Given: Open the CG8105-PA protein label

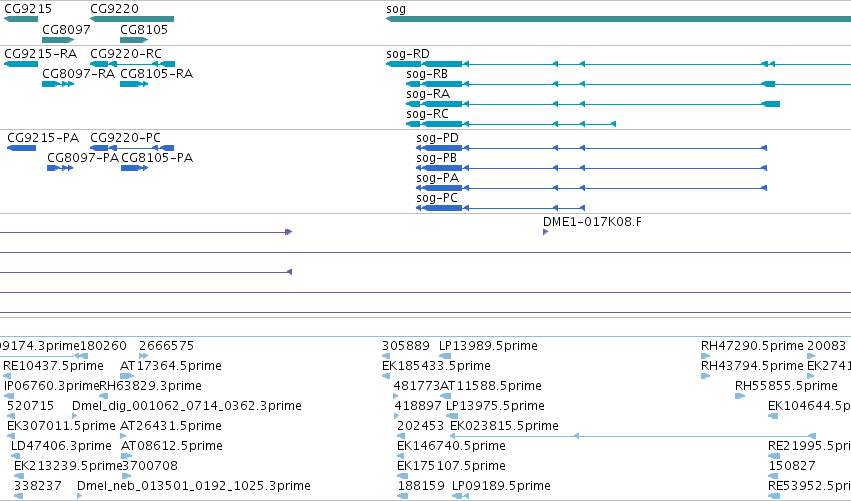Looking at the screenshot, I should click(x=157, y=158).
